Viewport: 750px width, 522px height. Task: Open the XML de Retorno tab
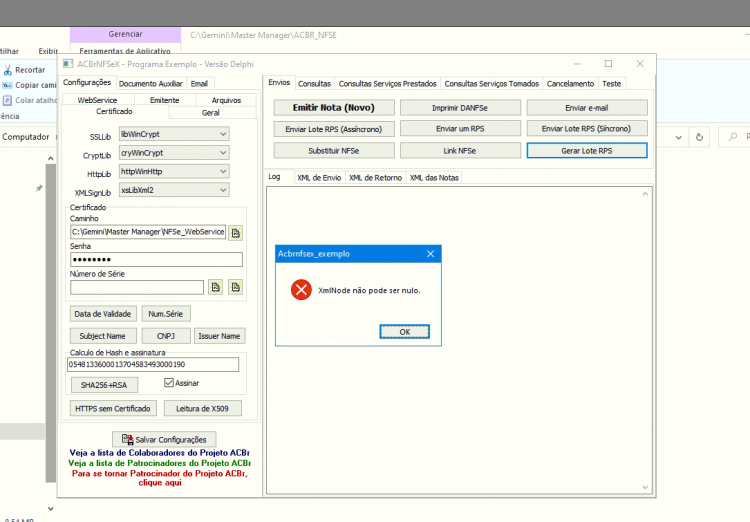(375, 178)
